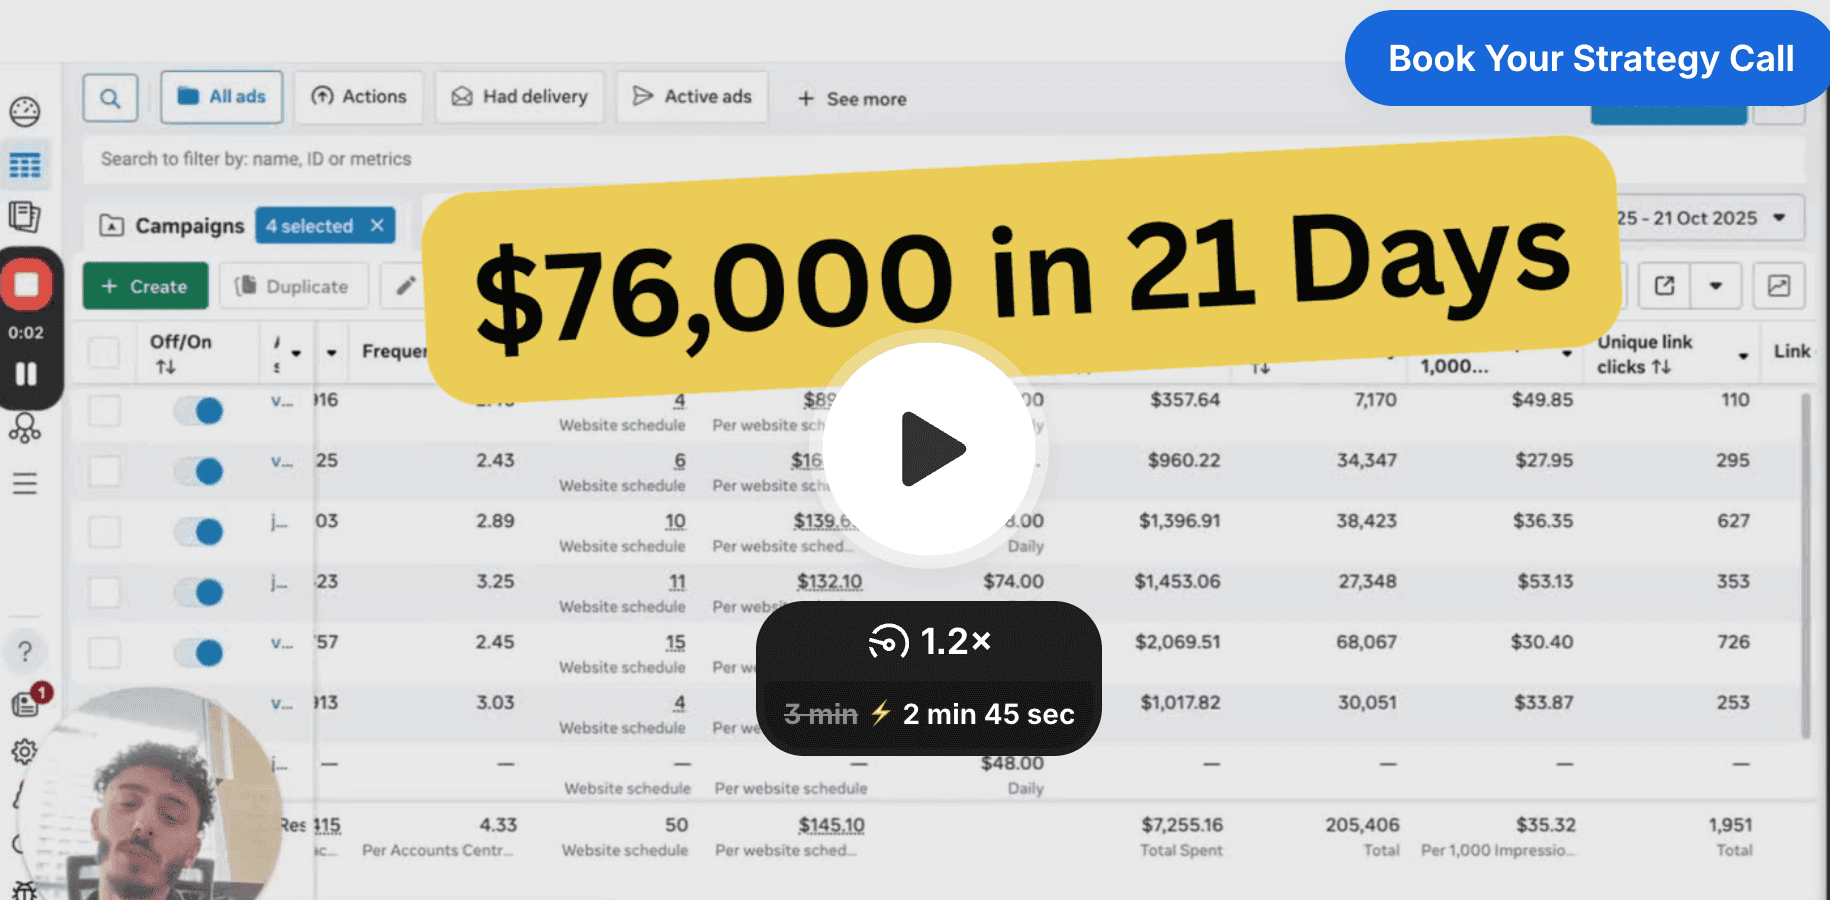
Task: Click the export share icon
Action: [x=1665, y=286]
